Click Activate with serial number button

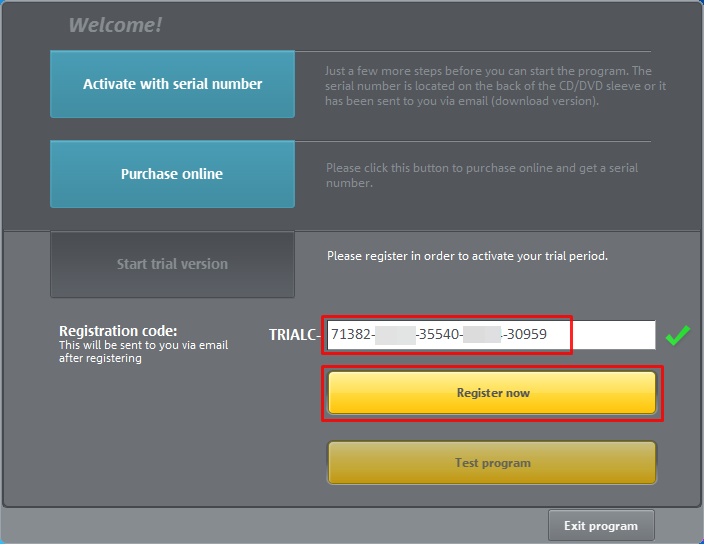coord(172,84)
